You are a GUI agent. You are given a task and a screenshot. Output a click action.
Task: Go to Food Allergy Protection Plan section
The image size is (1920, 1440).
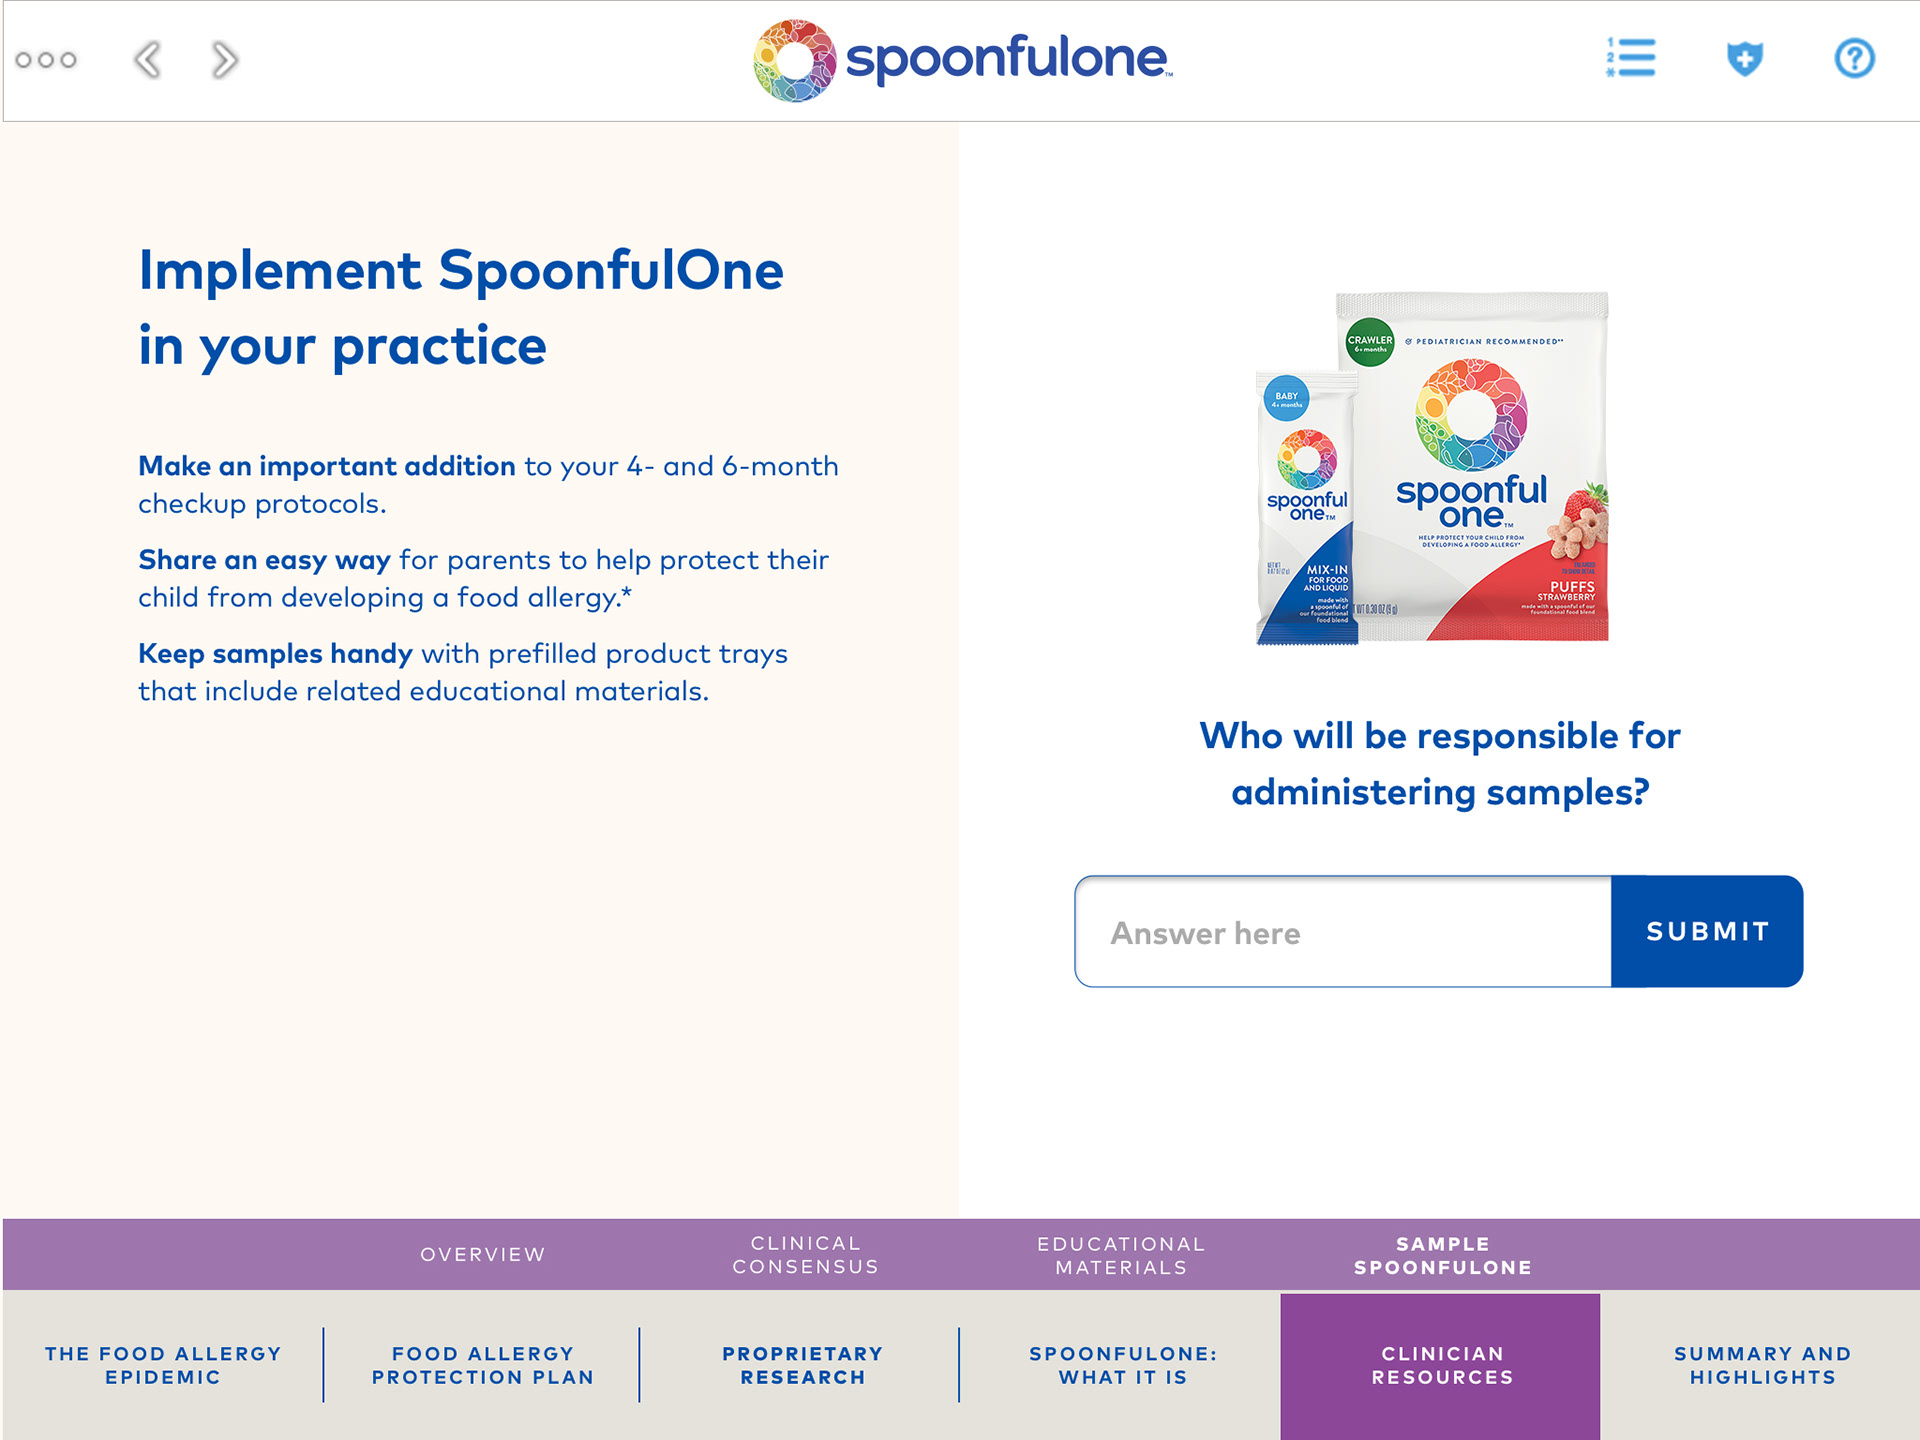tap(483, 1365)
